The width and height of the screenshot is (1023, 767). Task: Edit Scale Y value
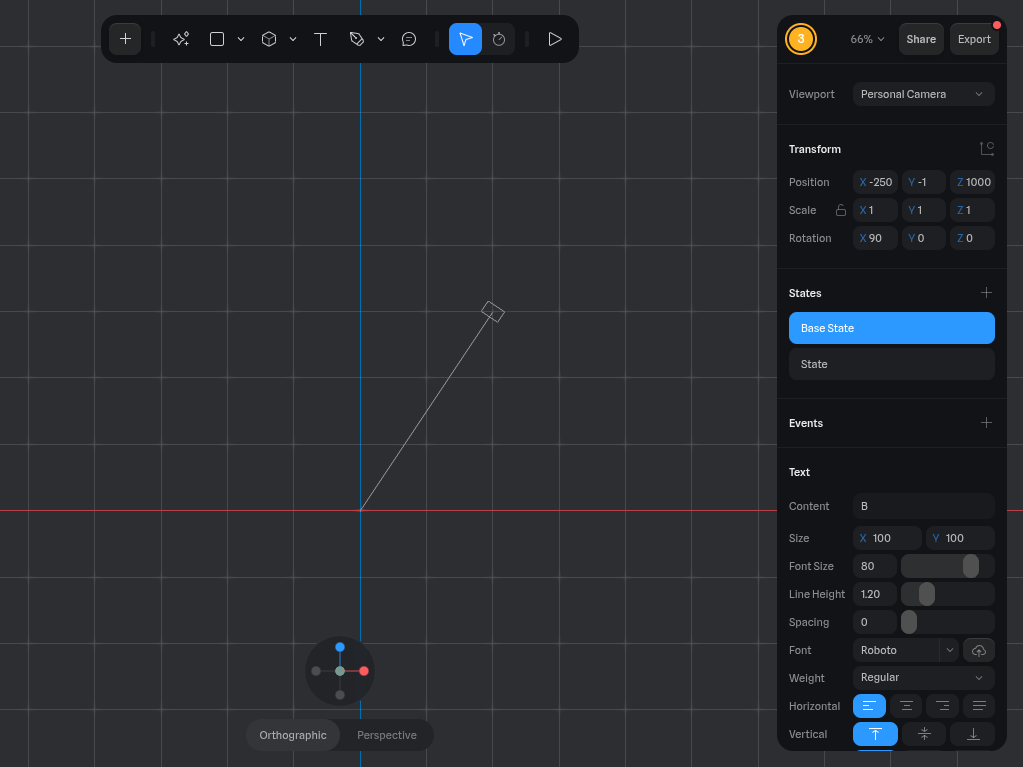(923, 210)
